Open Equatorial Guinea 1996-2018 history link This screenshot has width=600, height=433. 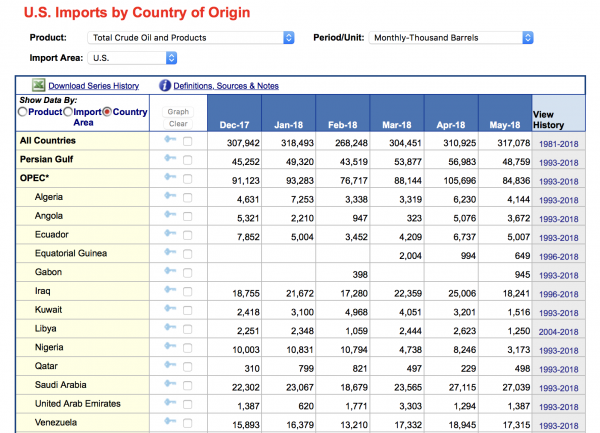558,257
